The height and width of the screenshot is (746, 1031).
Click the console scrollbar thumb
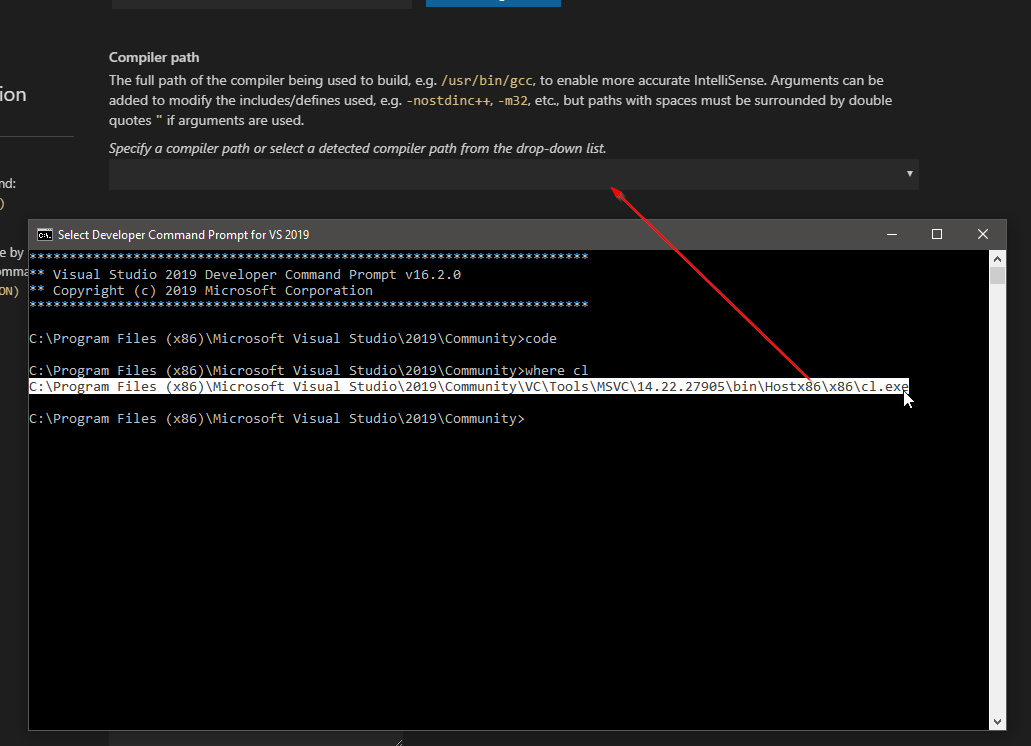tap(997, 275)
